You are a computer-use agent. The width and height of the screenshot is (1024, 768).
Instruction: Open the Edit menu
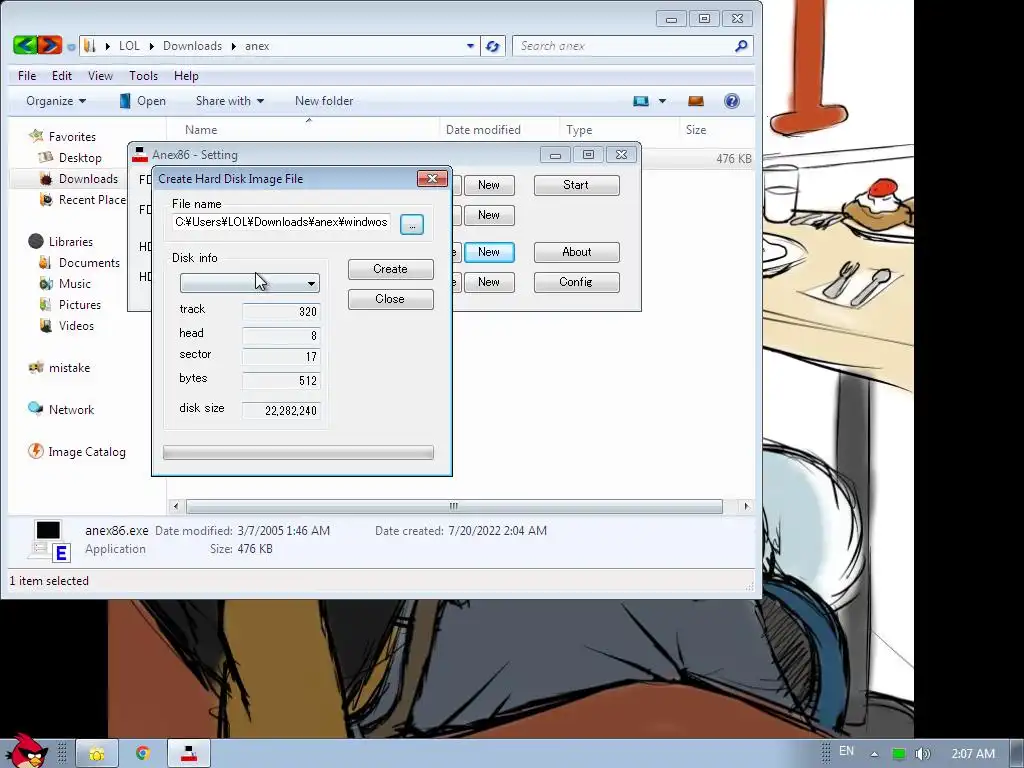(x=62, y=76)
